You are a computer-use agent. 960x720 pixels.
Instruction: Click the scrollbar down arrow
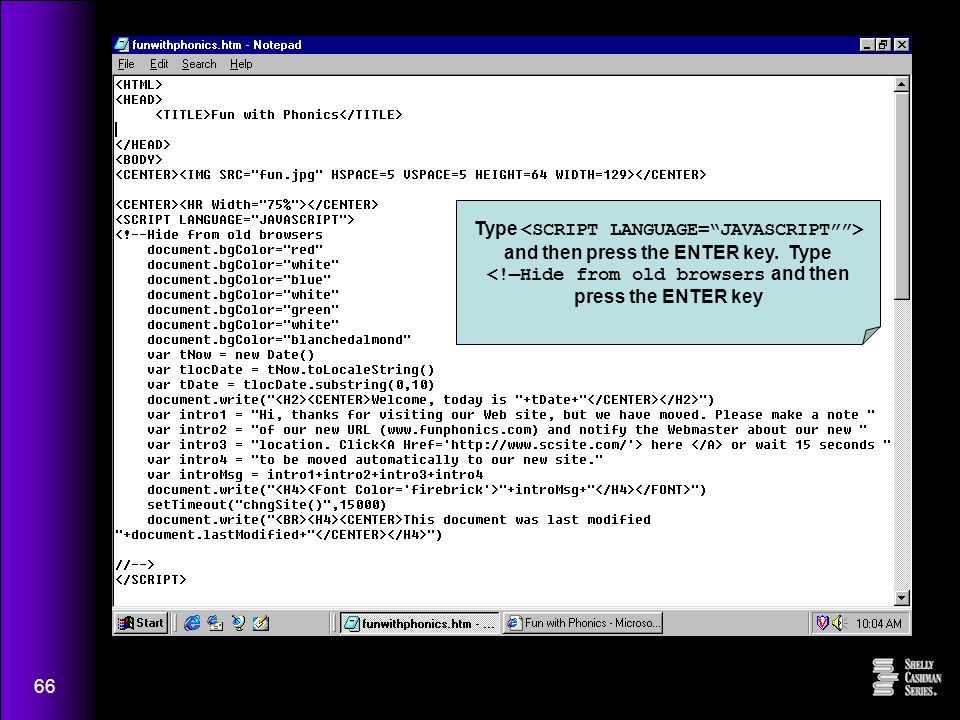[x=901, y=598]
